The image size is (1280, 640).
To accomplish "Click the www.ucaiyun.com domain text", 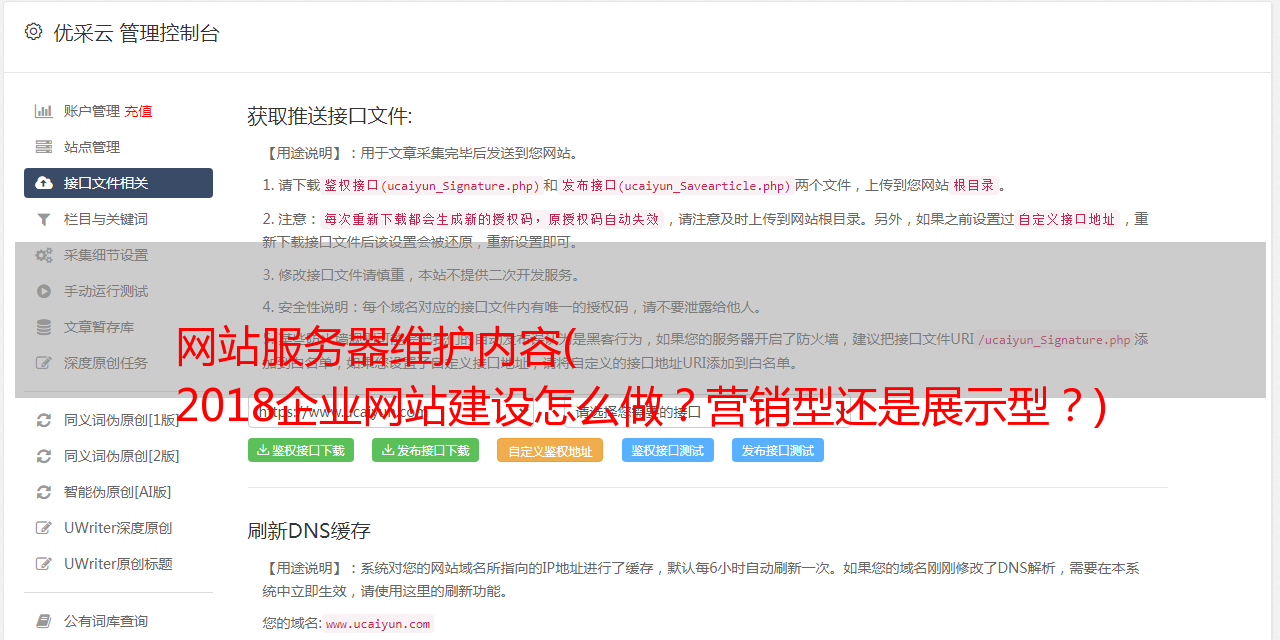I will pyautogui.click(x=378, y=623).
